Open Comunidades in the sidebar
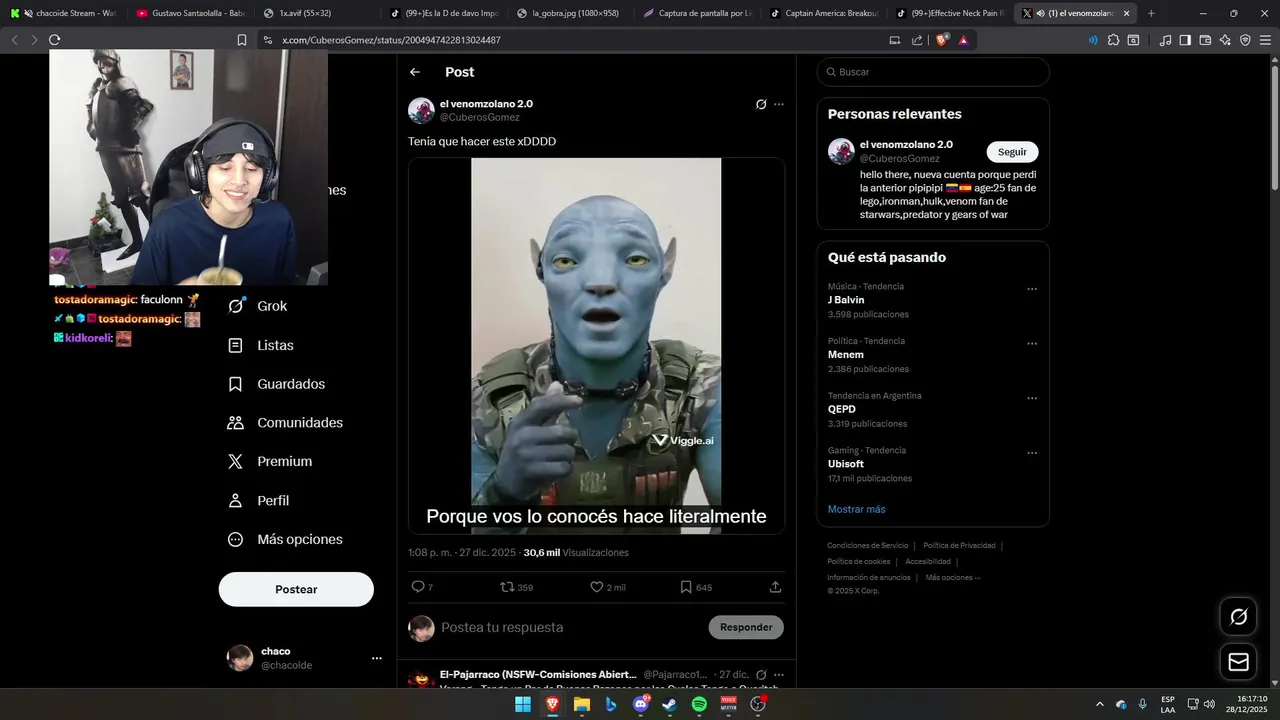 (285, 423)
